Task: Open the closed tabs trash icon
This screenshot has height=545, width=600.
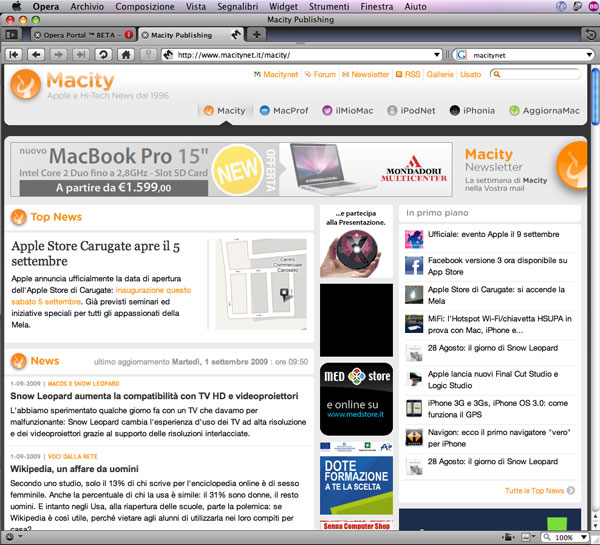Action: pos(590,35)
